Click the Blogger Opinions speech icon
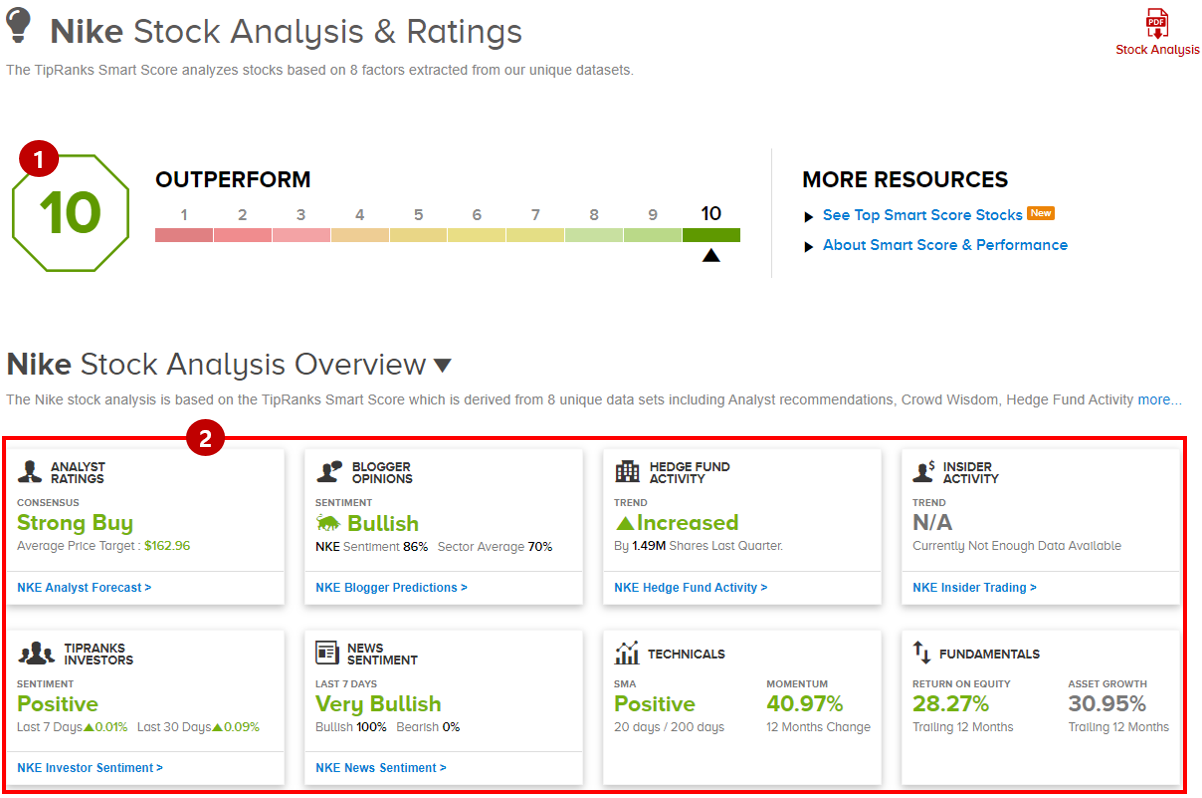1202x798 pixels. pos(330,472)
